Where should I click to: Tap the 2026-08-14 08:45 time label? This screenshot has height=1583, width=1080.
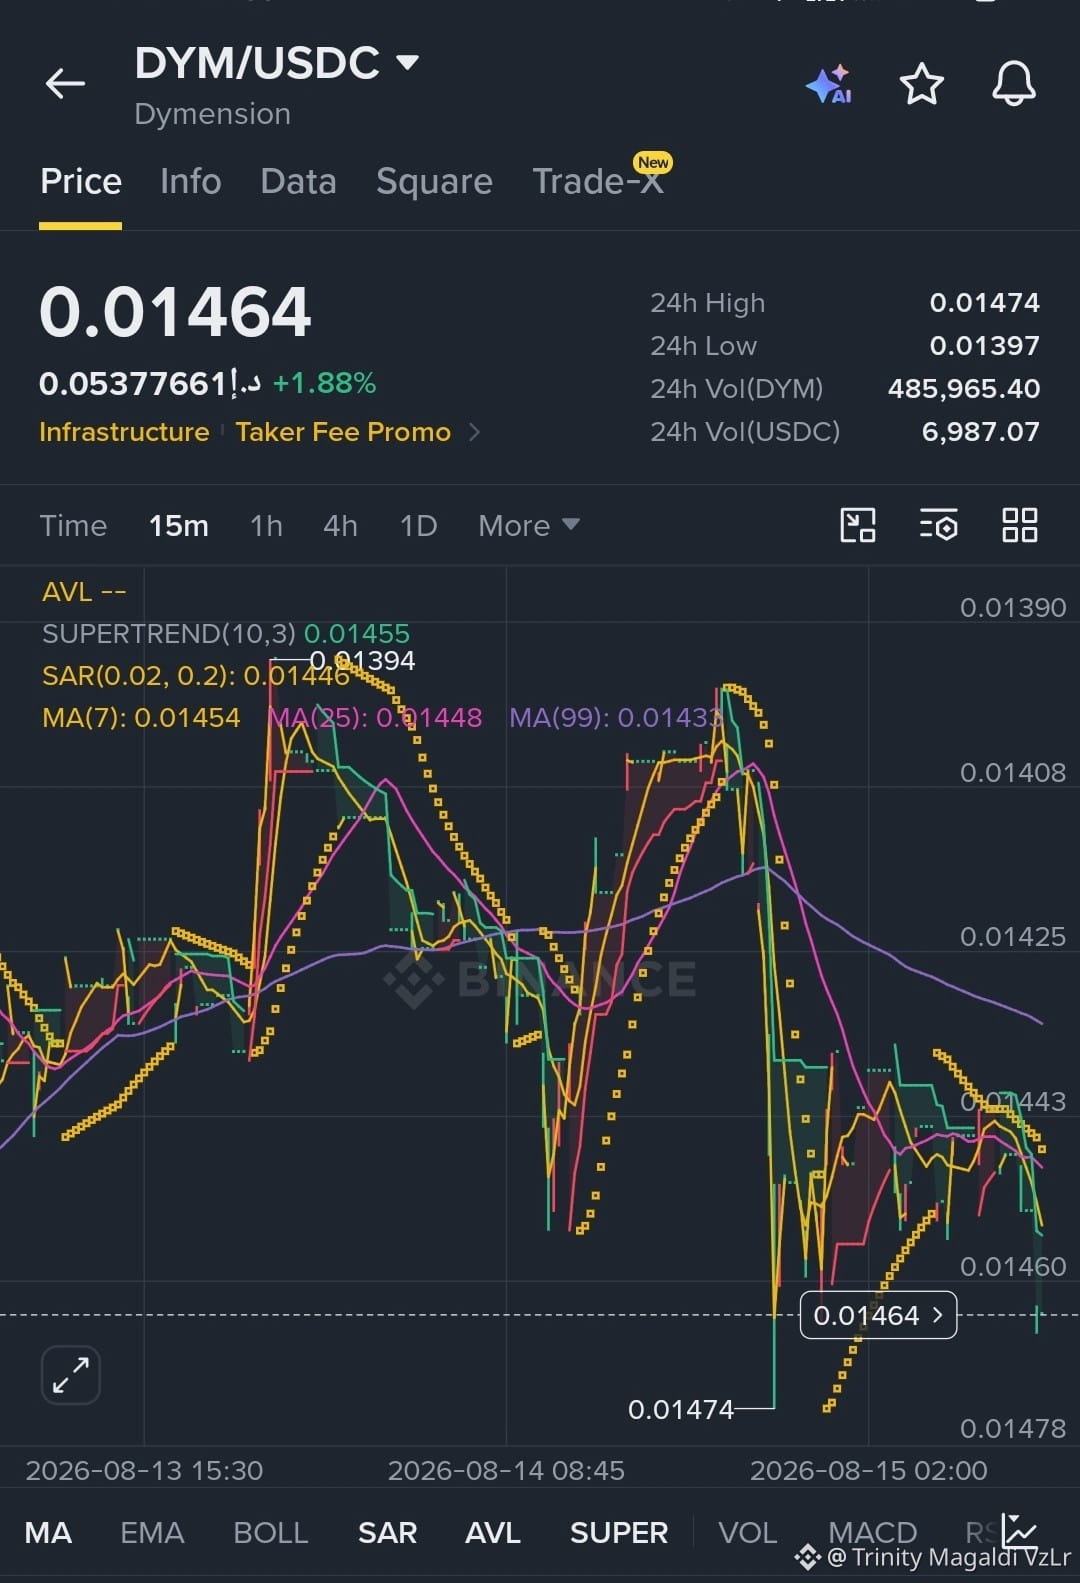coord(506,1470)
